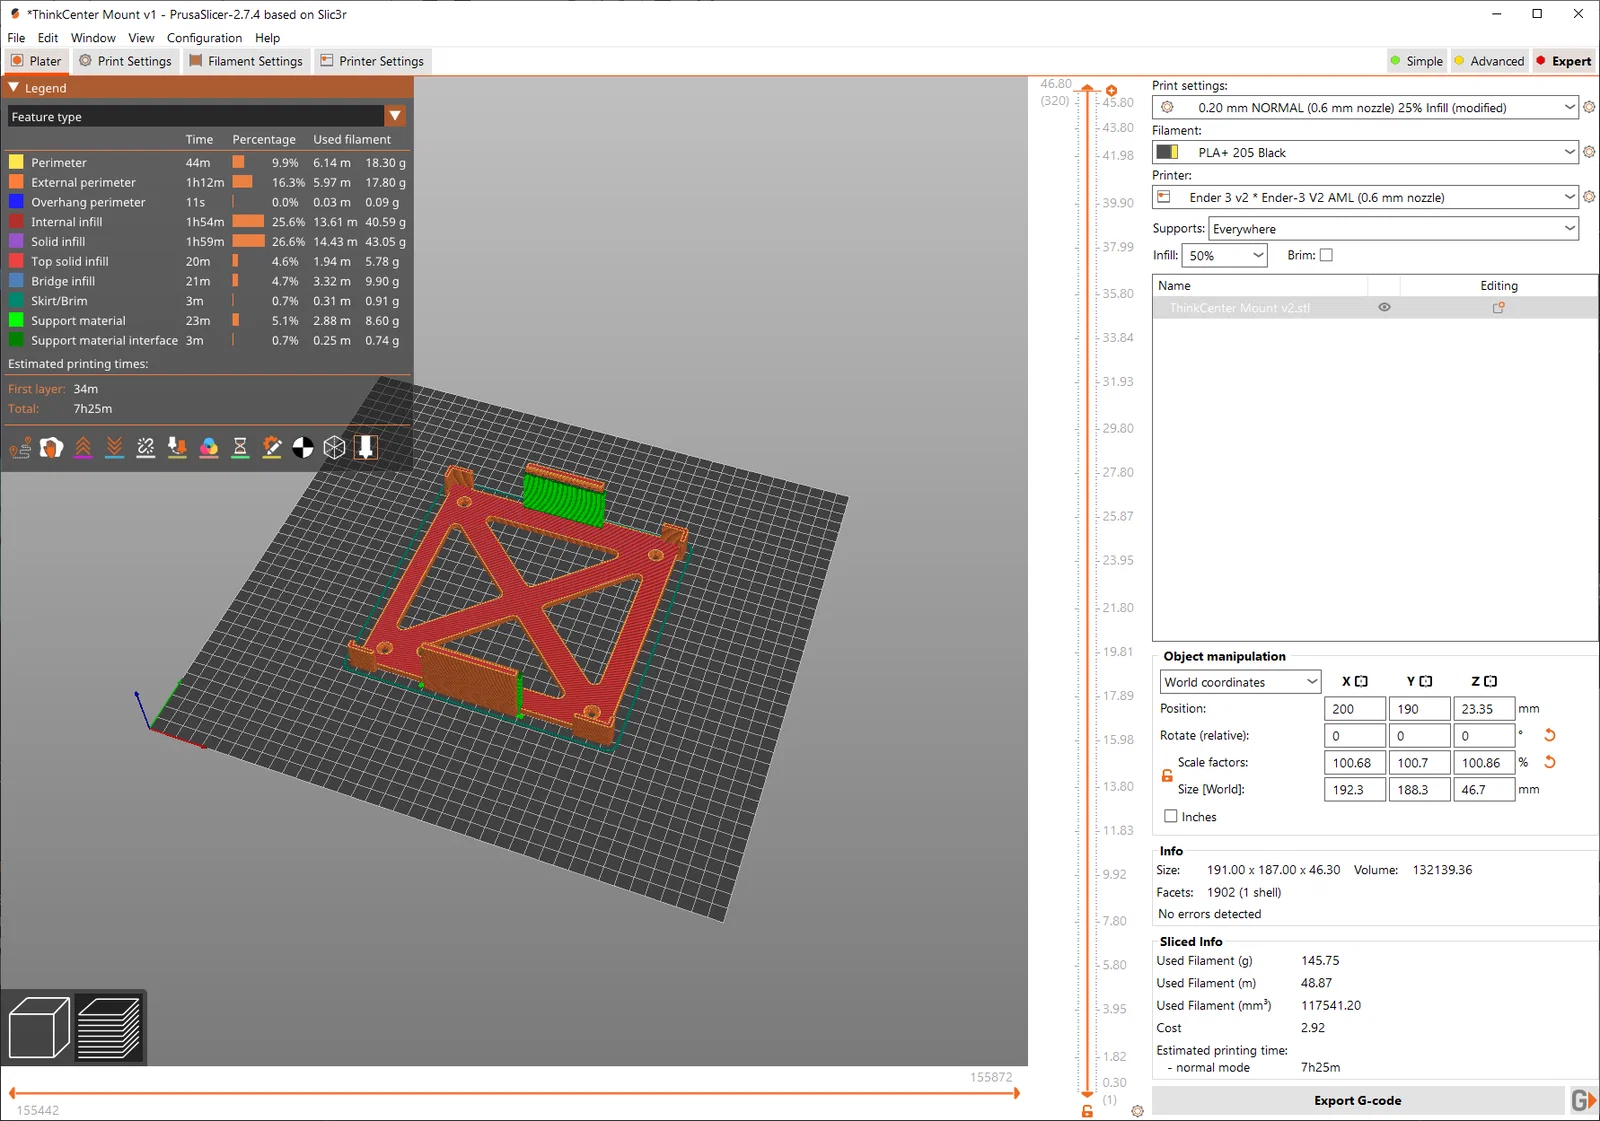
Task: Toggle the seams broken-link icon
Action: click(146, 448)
